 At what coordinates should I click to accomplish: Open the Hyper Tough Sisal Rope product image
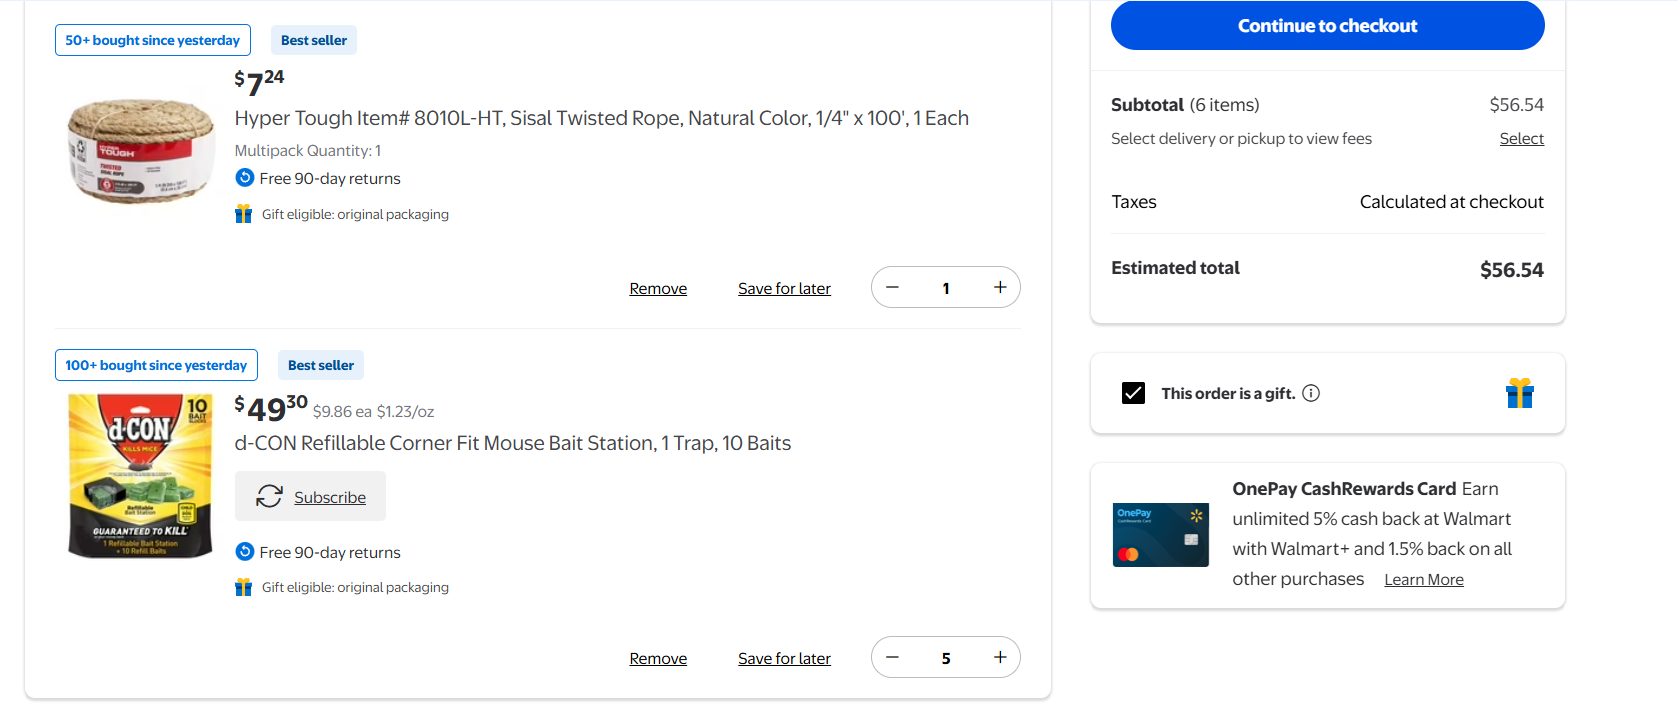pyautogui.click(x=141, y=150)
